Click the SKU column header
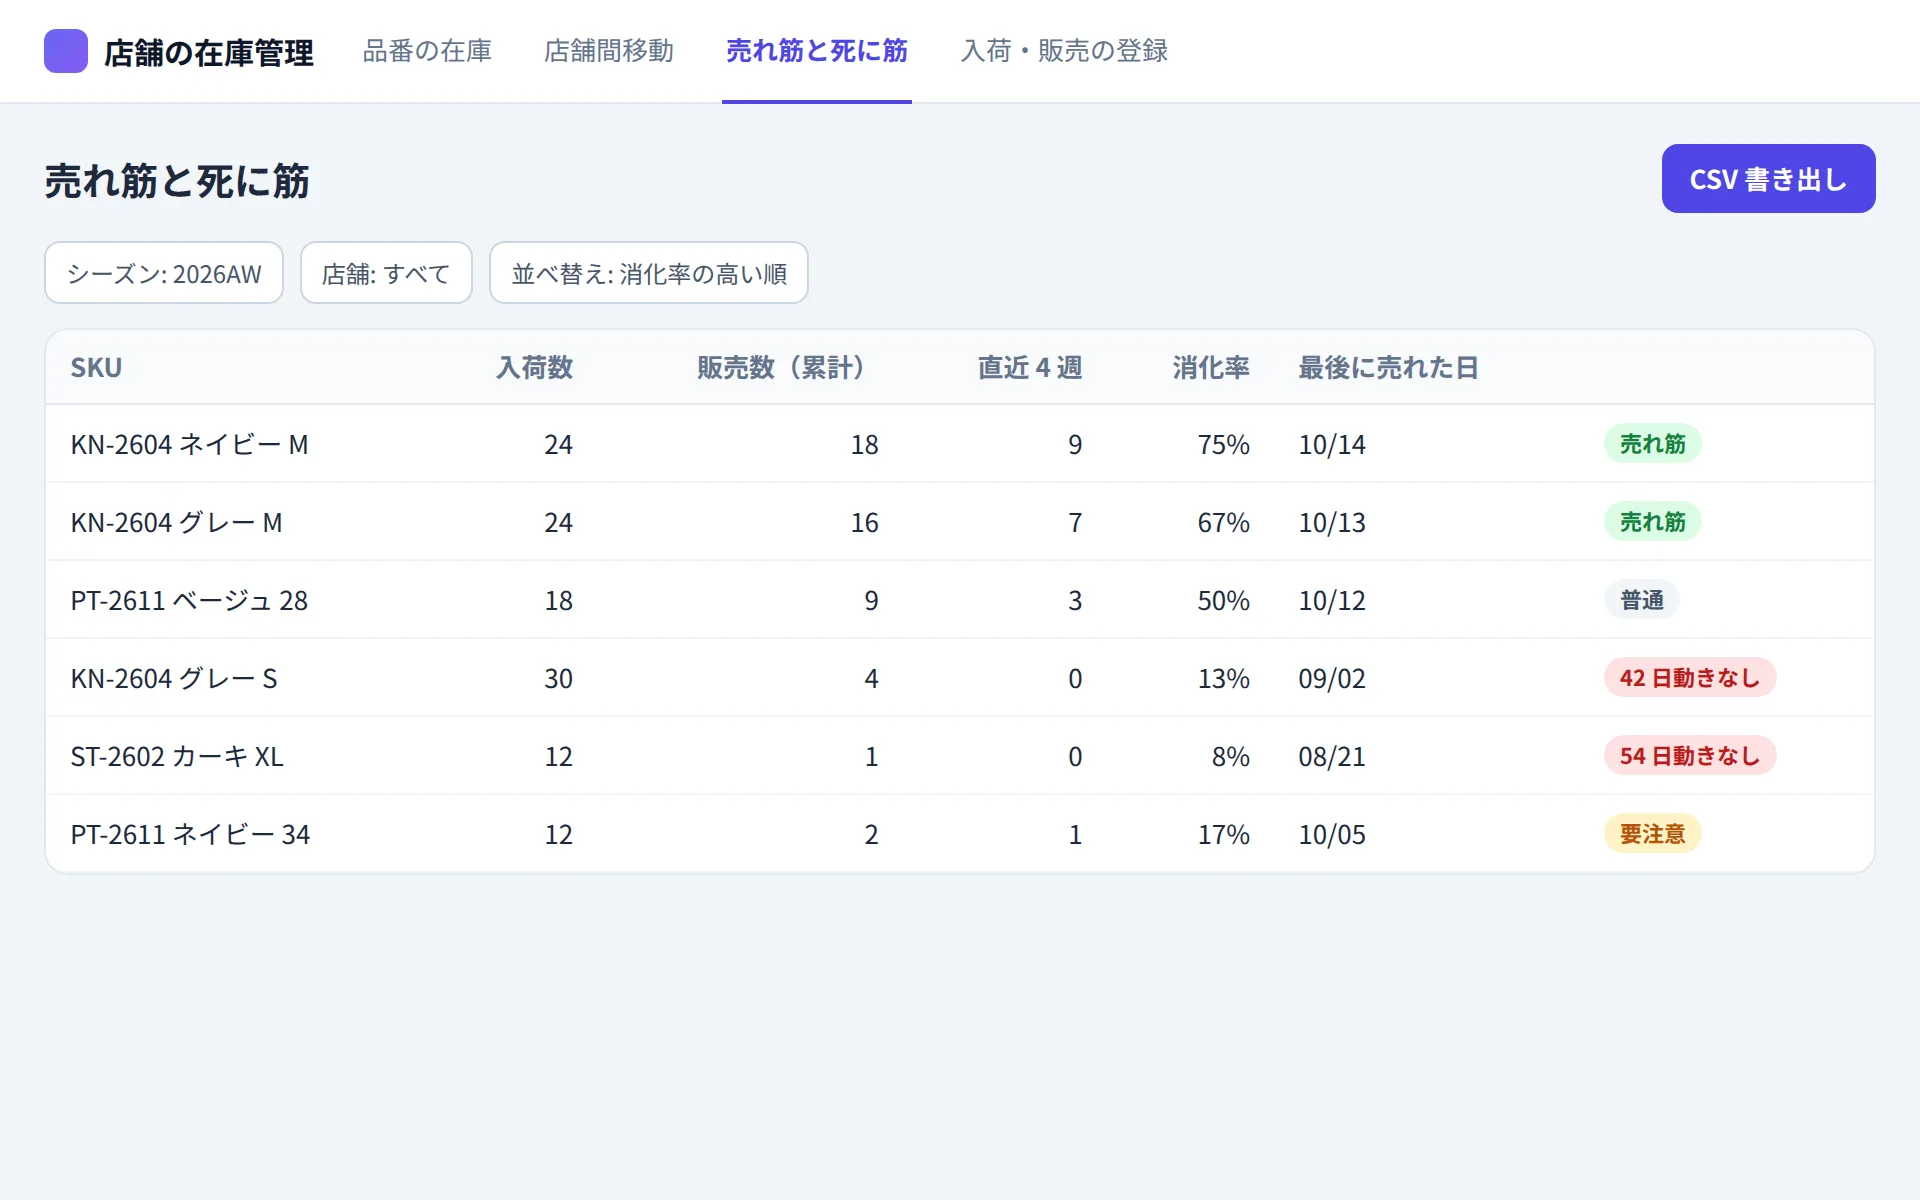Viewport: 1920px width, 1200px height. coord(96,368)
